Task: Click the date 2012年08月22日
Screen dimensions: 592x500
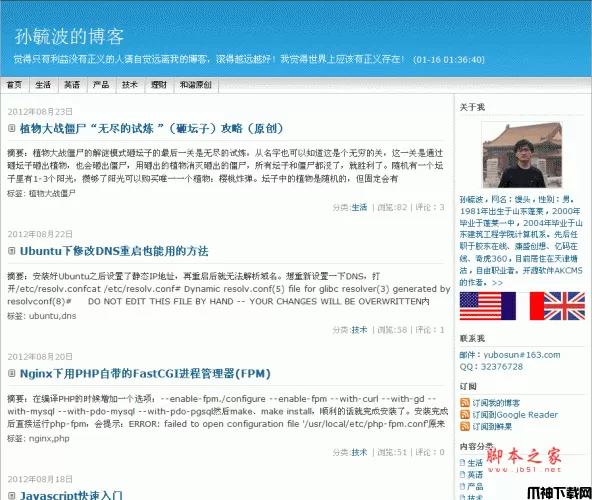Action: click(40, 234)
